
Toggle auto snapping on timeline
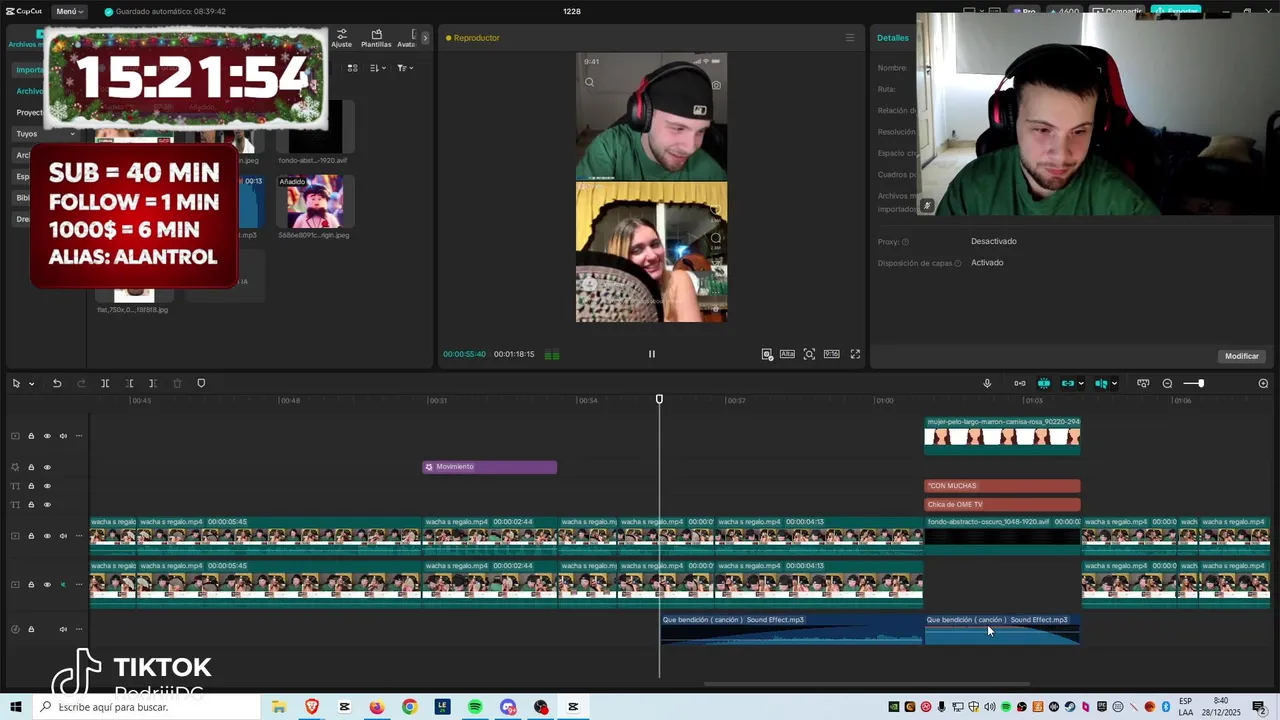pyautogui.click(x=1044, y=383)
